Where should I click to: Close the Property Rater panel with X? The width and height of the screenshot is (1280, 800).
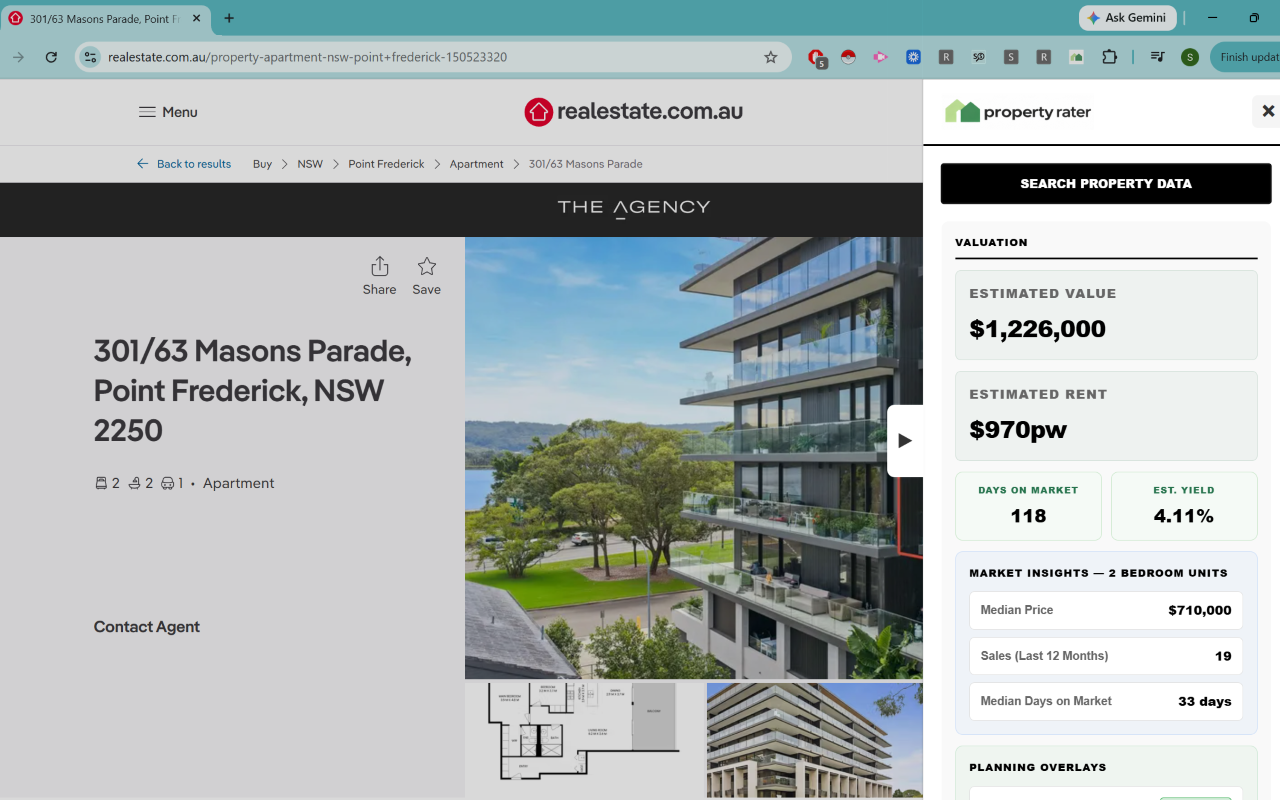click(1268, 111)
